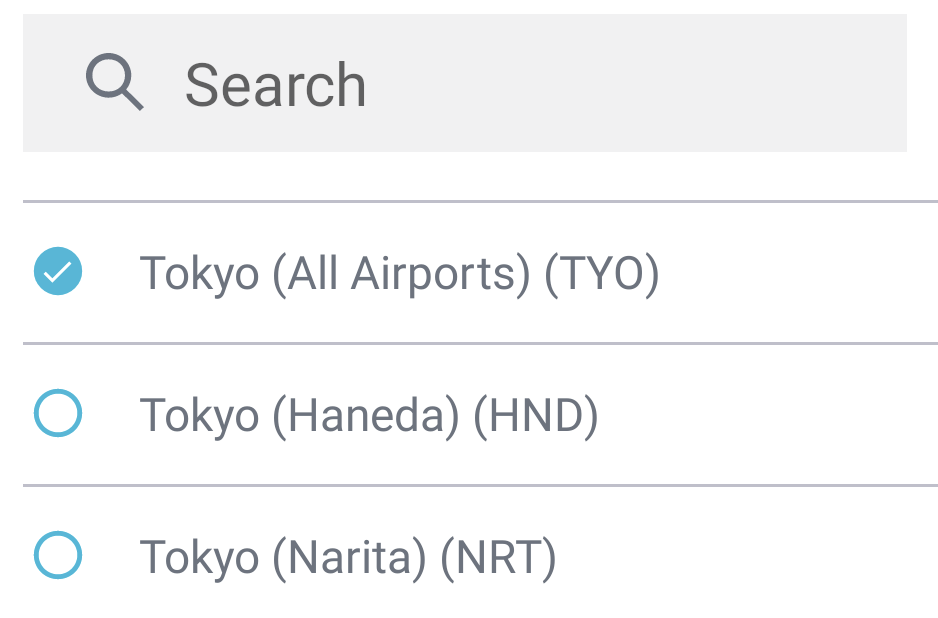Click the empty circle icon beside NRT
938x618 pixels.
tap(58, 555)
